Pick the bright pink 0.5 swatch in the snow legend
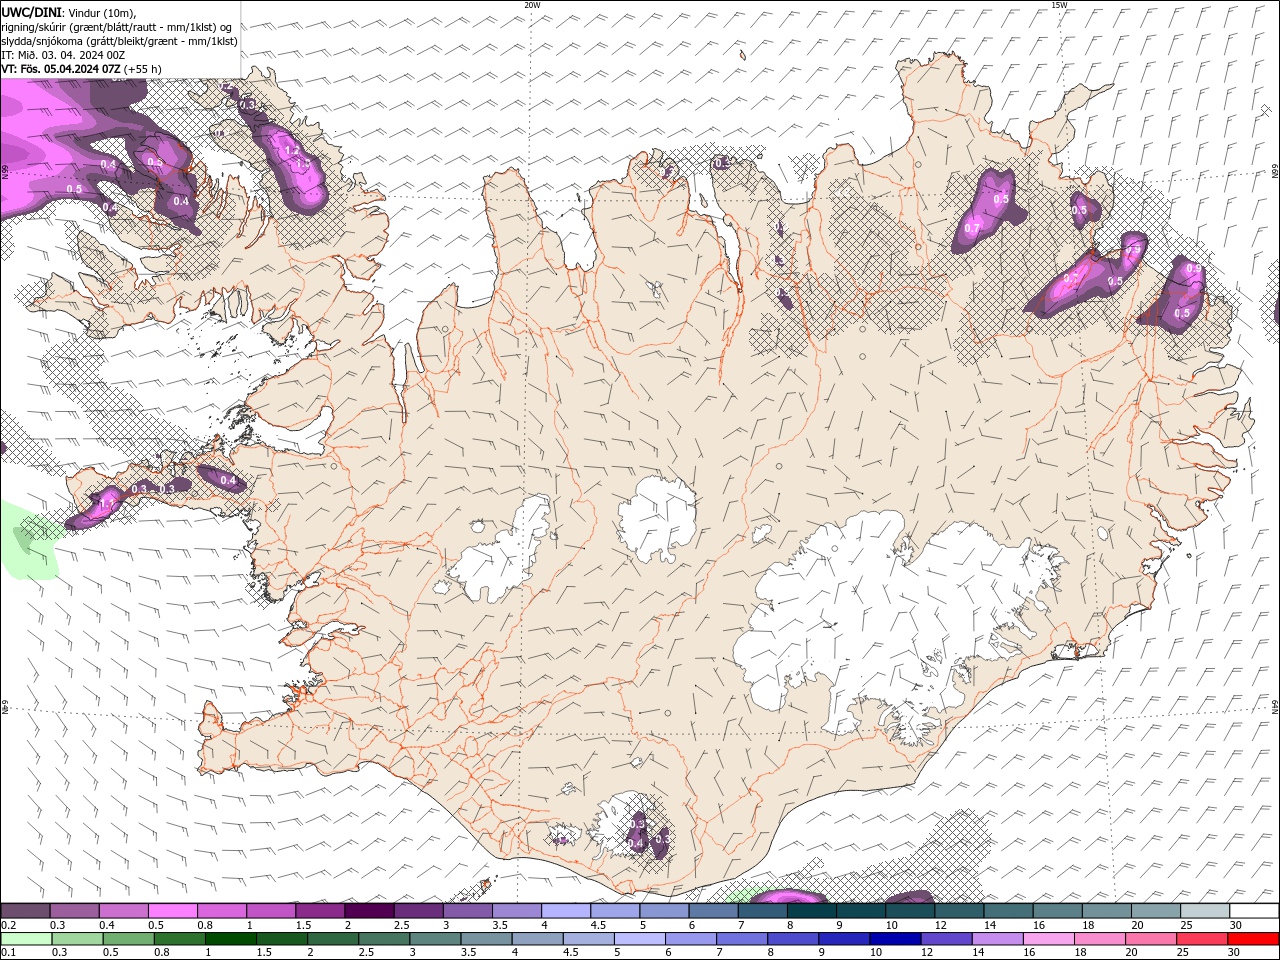This screenshot has width=1280, height=960. point(172,911)
